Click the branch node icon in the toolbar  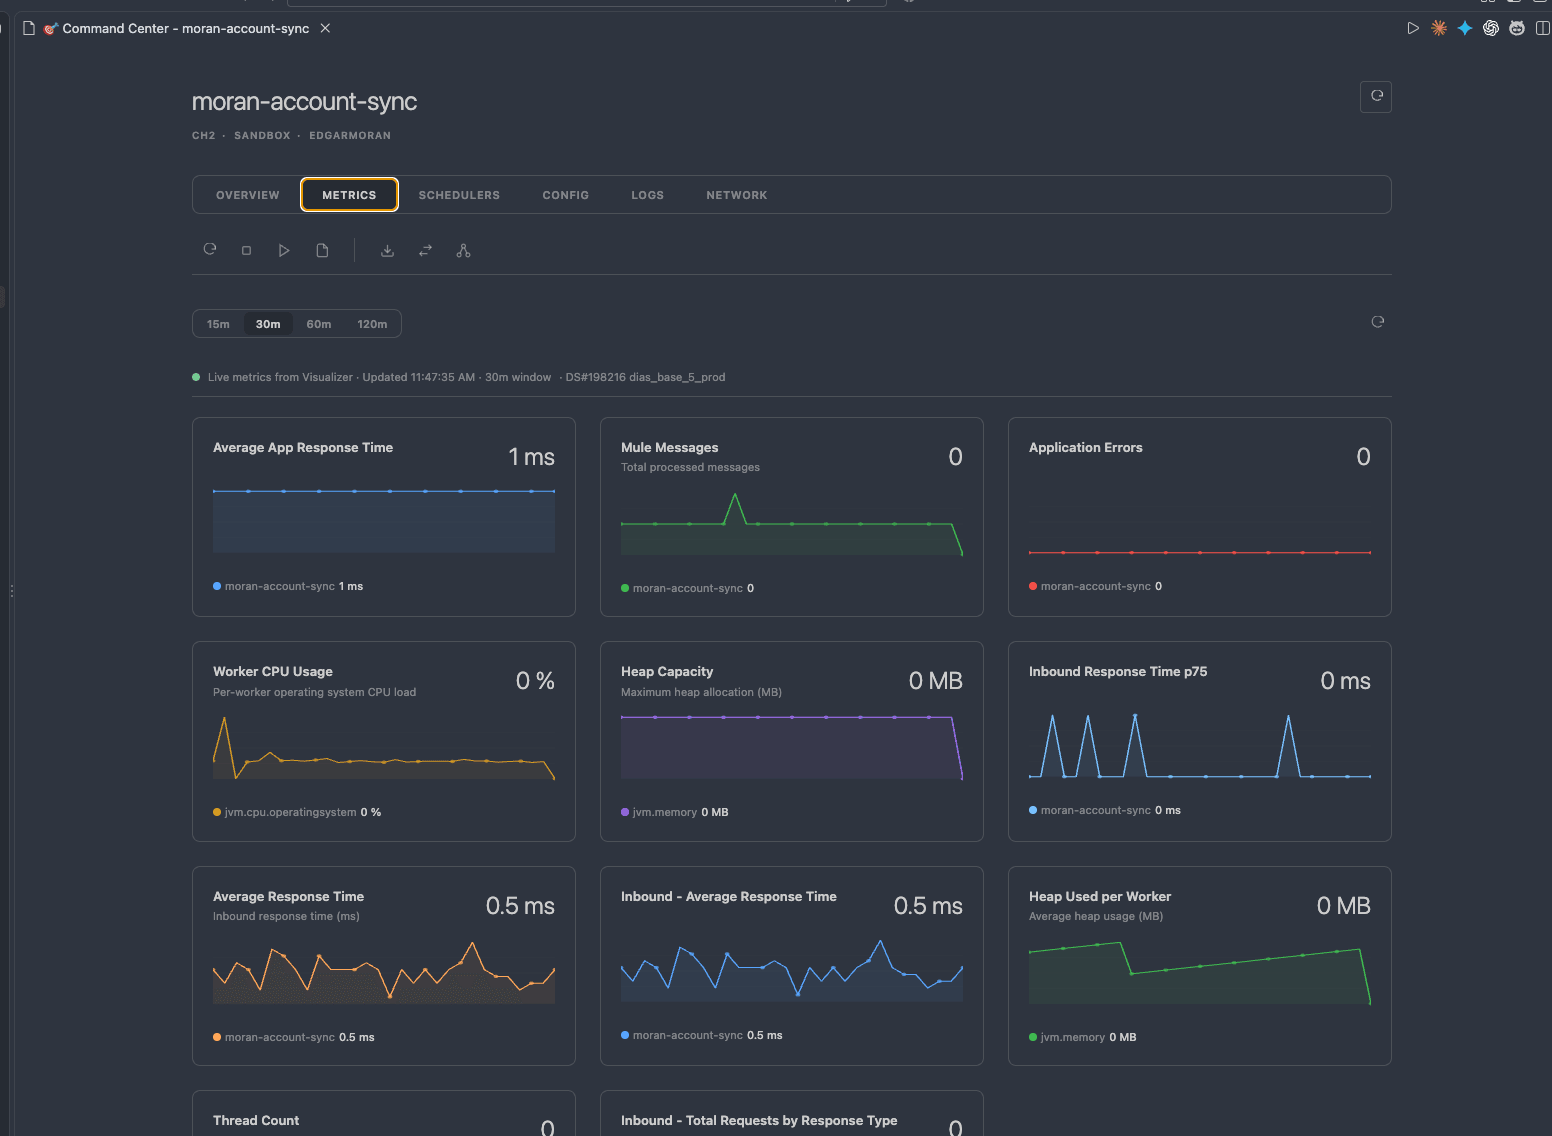pos(463,250)
